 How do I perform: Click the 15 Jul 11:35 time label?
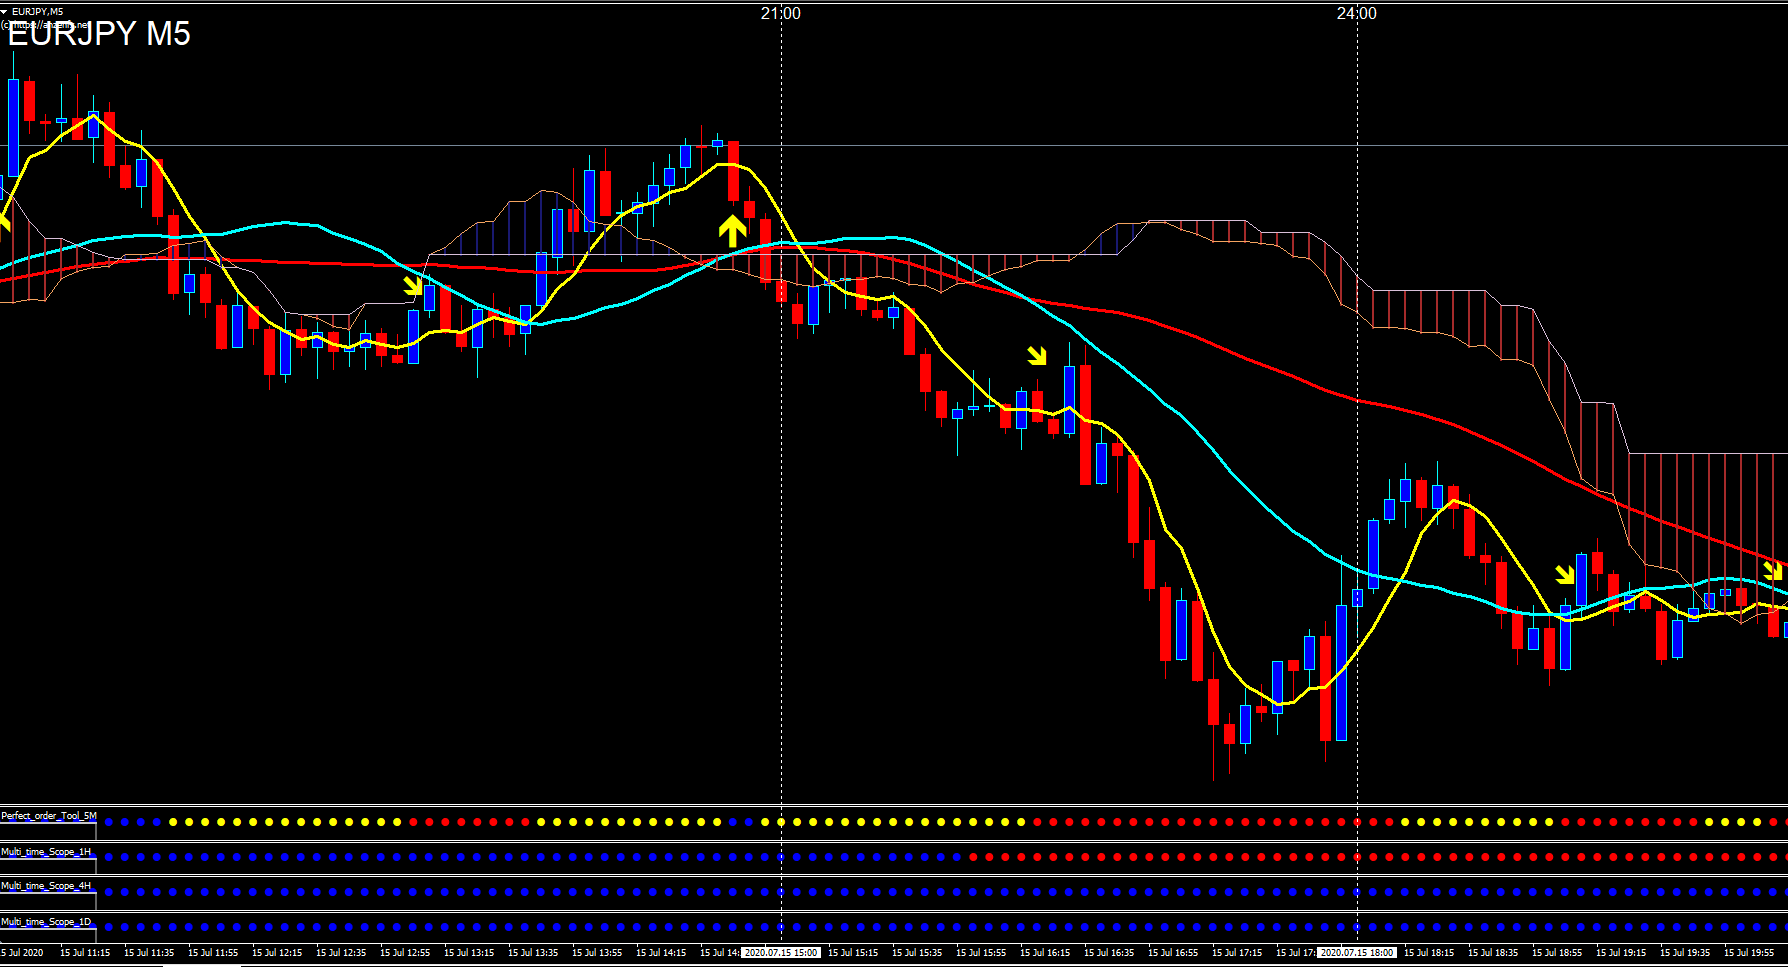(x=149, y=953)
